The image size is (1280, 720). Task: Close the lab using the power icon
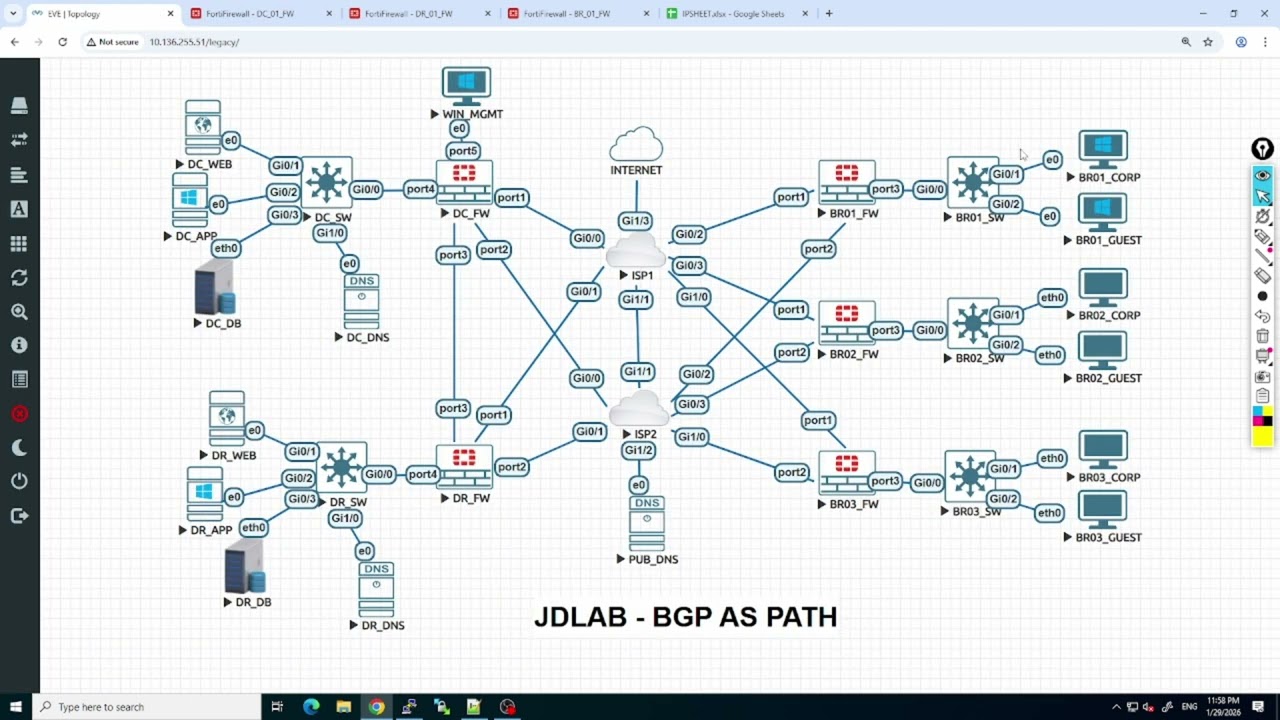pos(19,481)
